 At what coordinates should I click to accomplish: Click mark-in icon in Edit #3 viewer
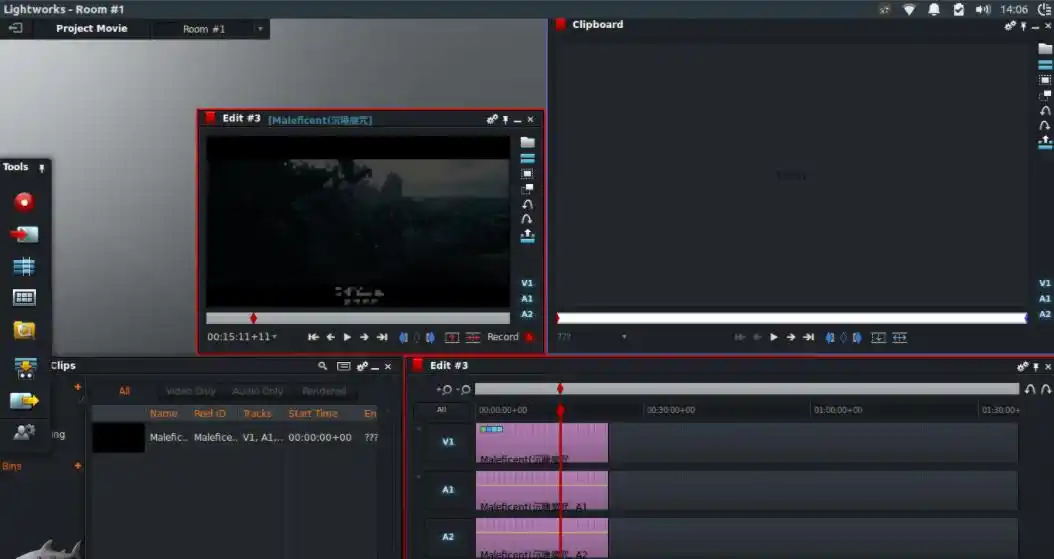click(x=403, y=338)
